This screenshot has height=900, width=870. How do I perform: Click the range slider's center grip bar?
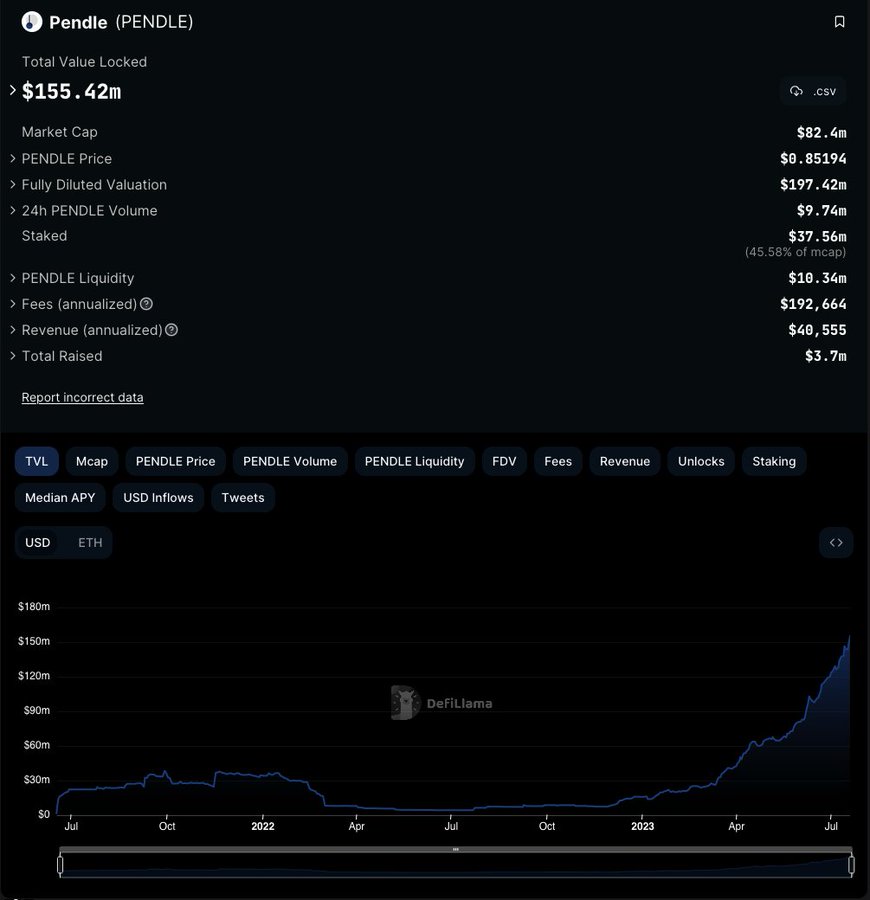(x=456, y=849)
